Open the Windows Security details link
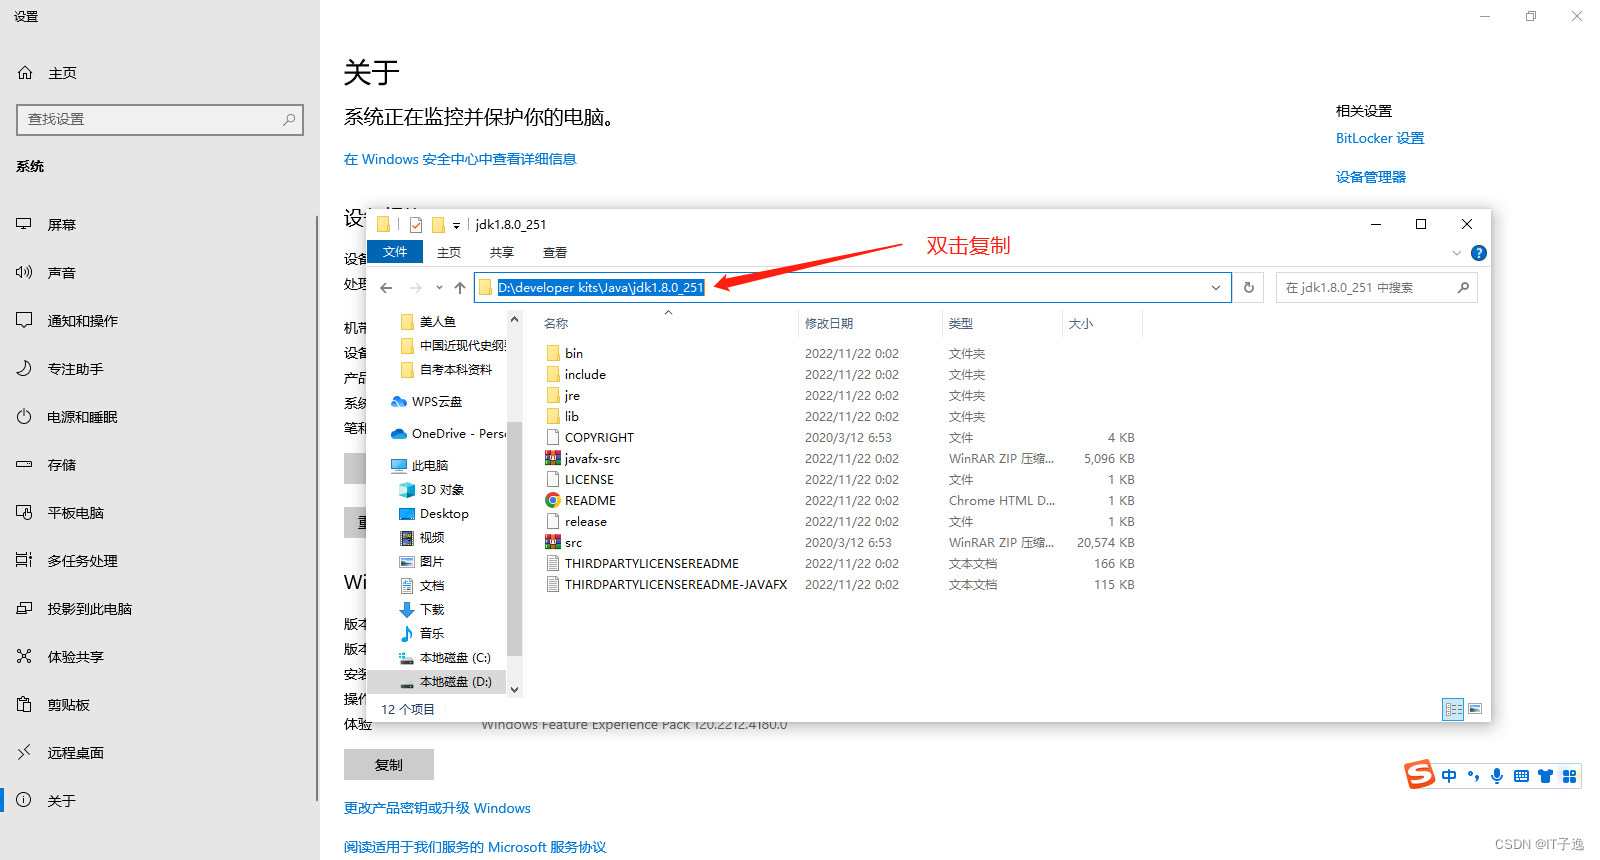1600x860 pixels. tap(460, 159)
